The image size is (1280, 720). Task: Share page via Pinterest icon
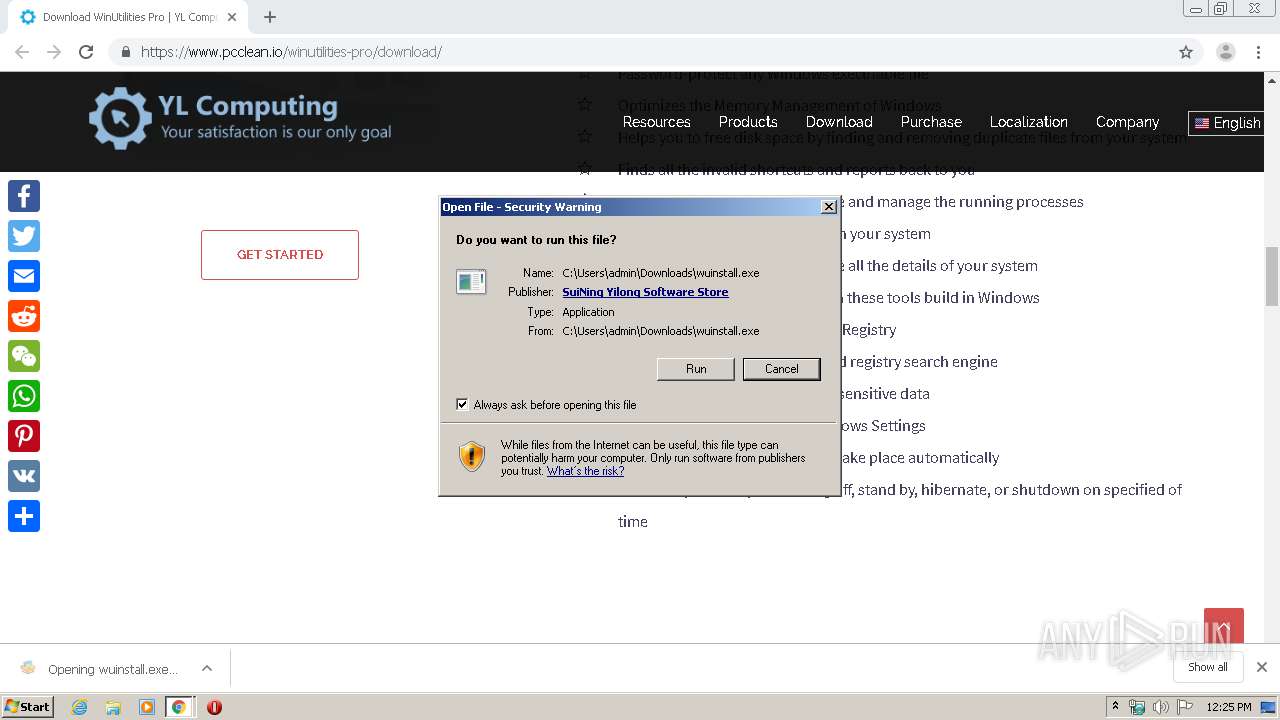(24, 436)
